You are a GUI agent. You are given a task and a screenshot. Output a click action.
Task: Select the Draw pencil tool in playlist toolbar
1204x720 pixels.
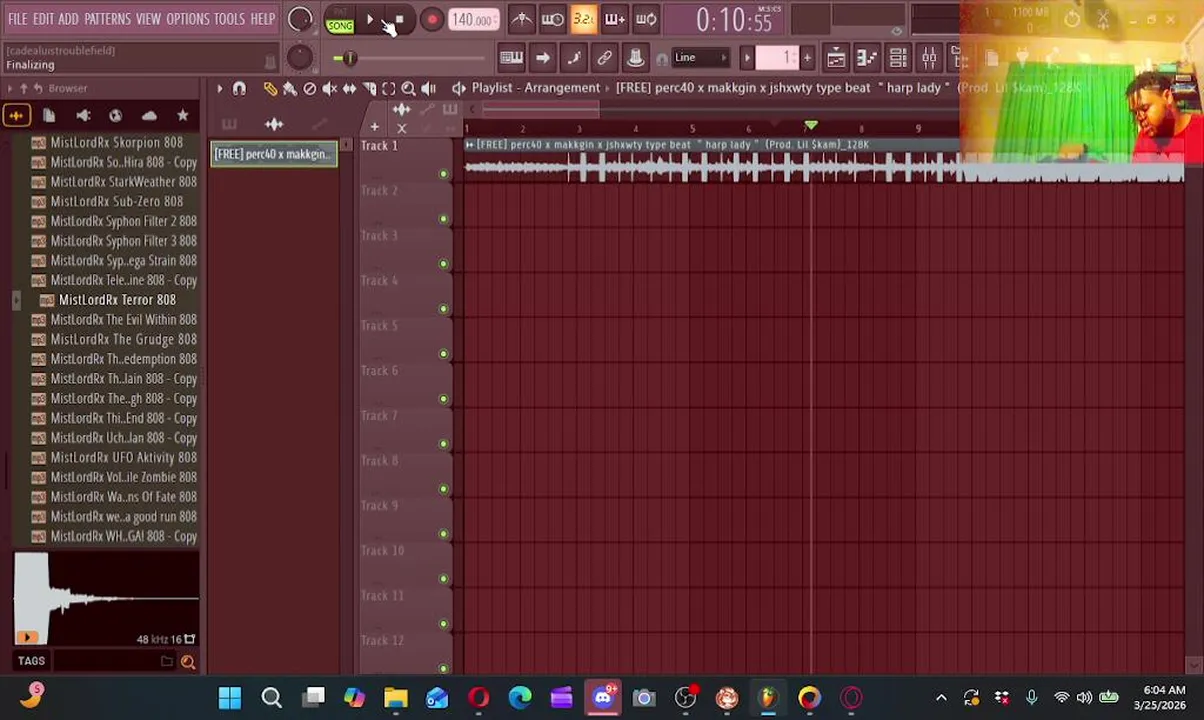(x=270, y=89)
